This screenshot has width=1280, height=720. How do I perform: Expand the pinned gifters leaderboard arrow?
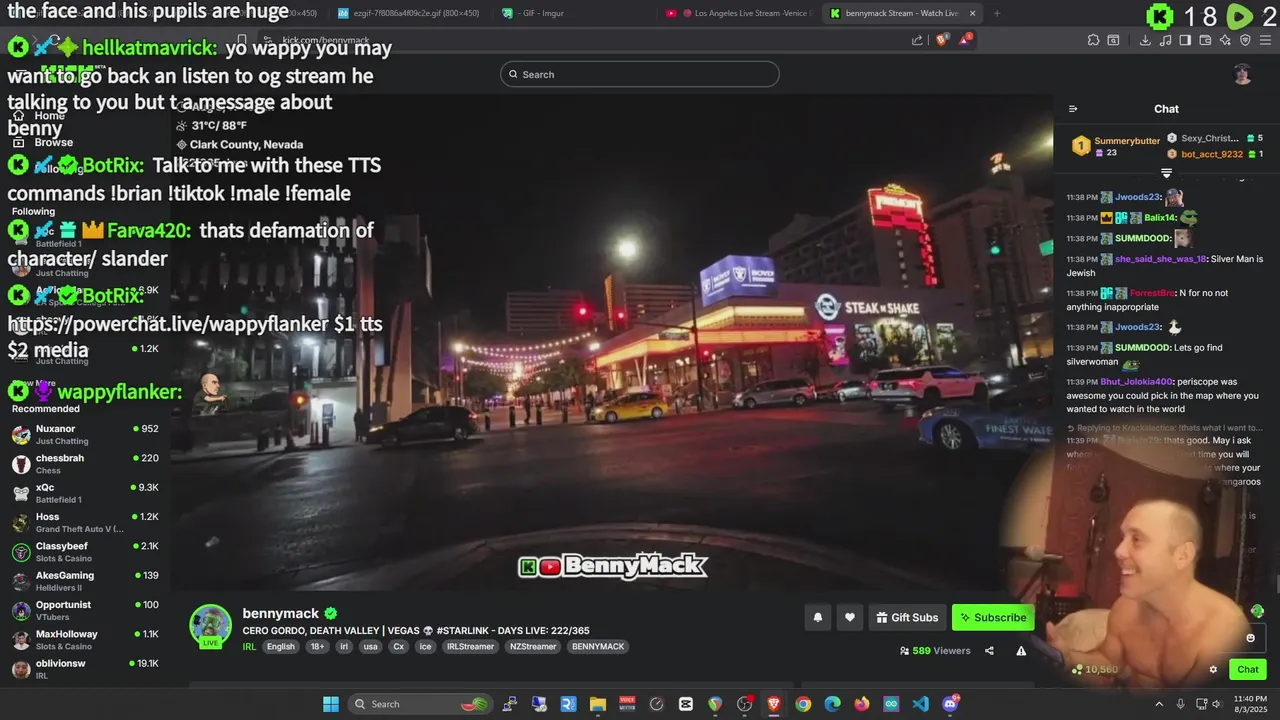(1166, 173)
